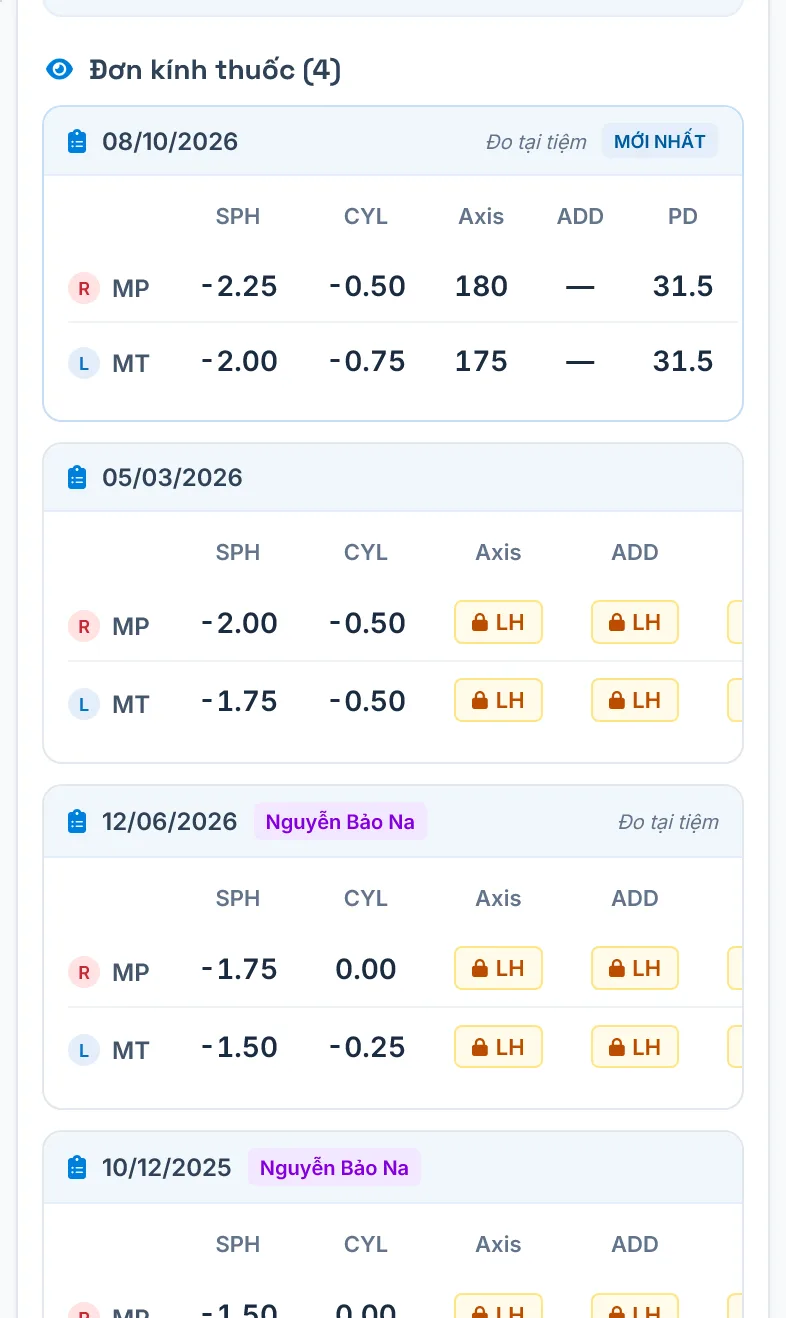Click locked Axis LH button for MP in 05/03/2026
The image size is (786, 1318).
pos(498,622)
